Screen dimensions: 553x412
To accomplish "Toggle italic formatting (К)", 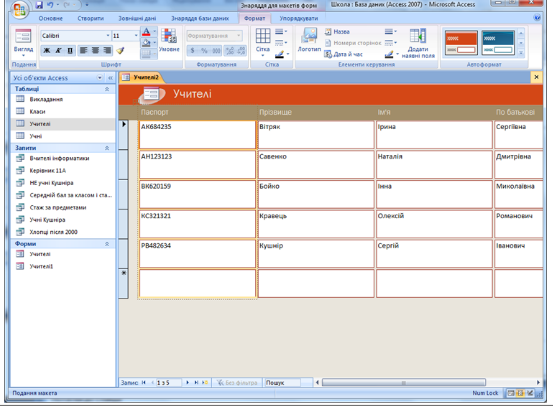I will (x=59, y=50).
